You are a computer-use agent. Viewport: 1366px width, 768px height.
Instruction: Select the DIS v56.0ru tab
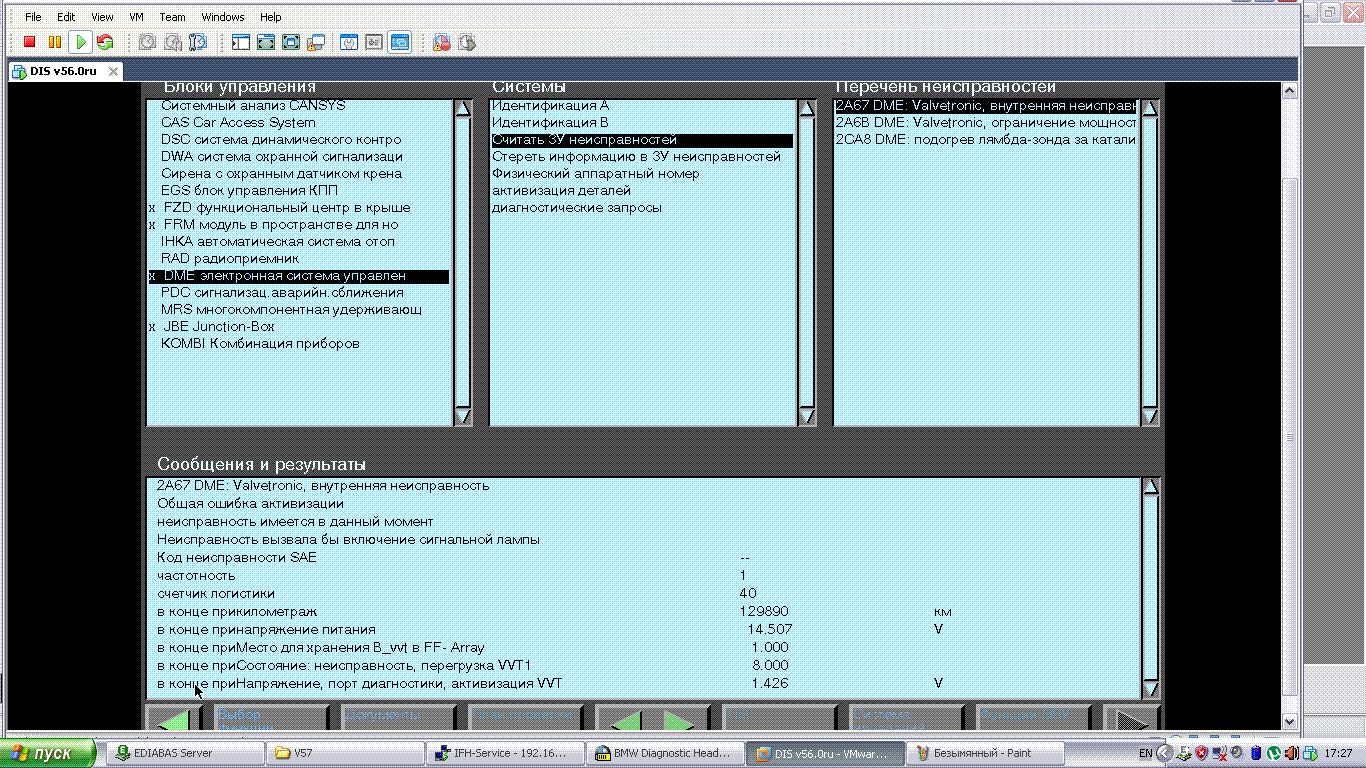click(63, 71)
